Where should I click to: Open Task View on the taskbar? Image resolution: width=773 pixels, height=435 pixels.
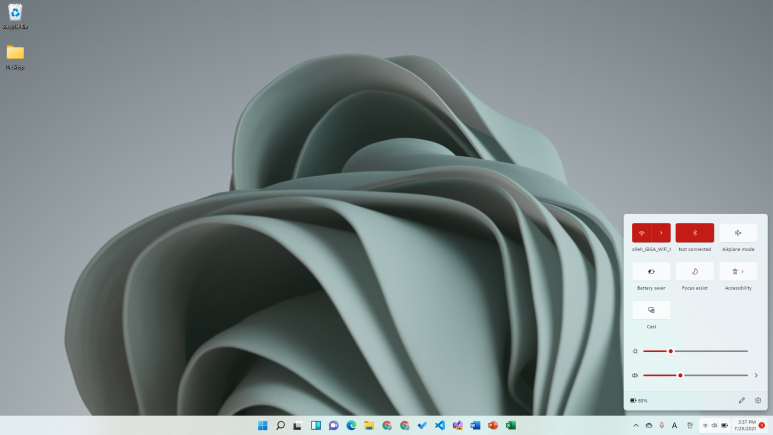click(x=297, y=425)
